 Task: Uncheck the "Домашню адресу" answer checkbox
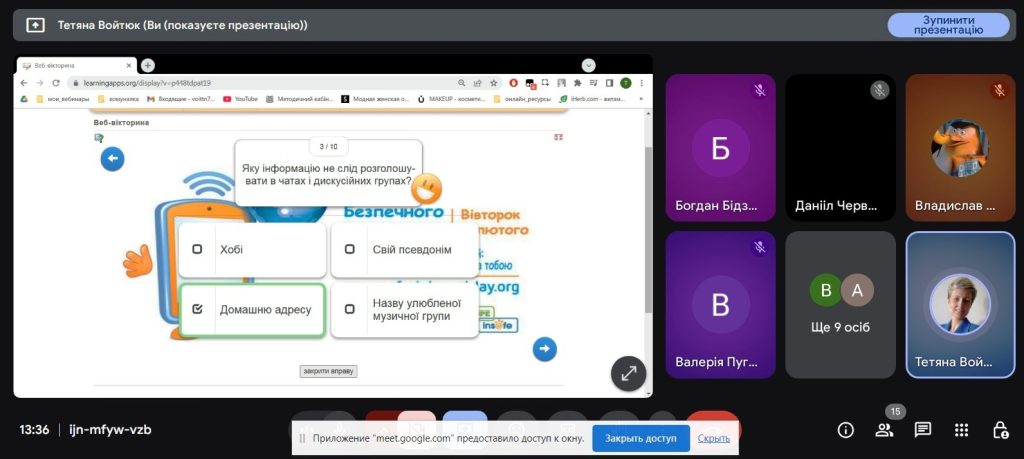tap(197, 309)
